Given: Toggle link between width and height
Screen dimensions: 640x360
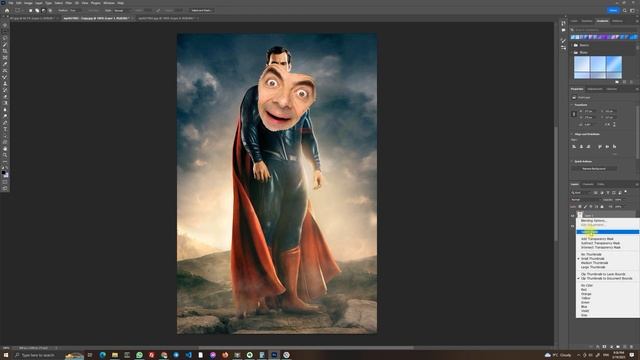Looking at the screenshot, I should [573, 114].
